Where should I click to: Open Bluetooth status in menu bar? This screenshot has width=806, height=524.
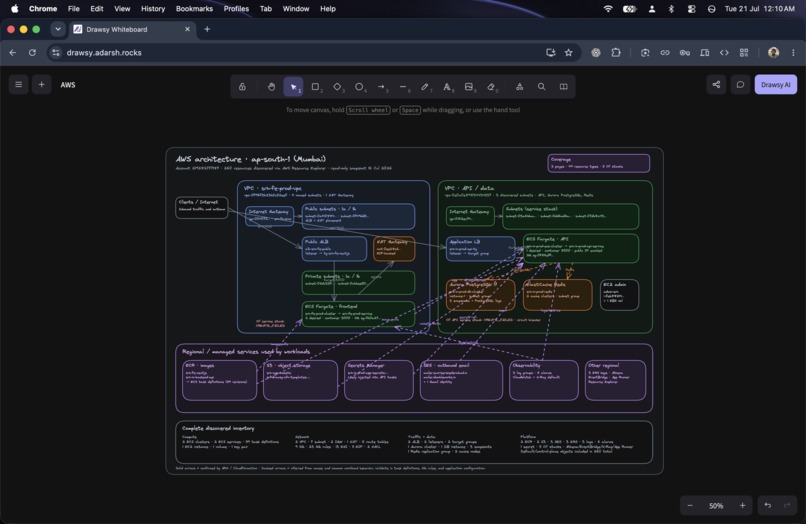coord(671,9)
